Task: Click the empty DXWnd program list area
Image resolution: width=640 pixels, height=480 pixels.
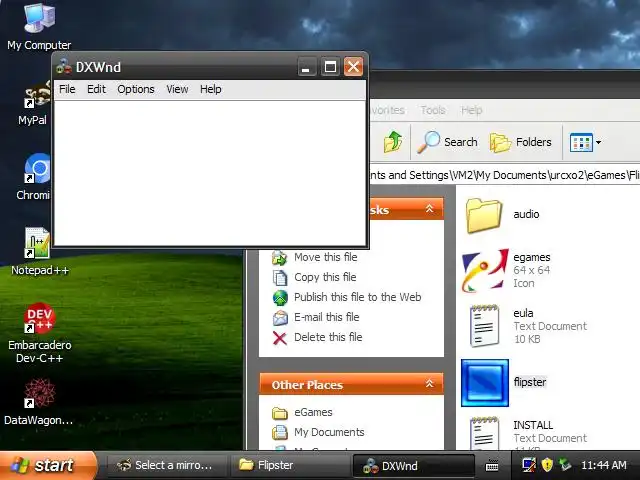Action: click(x=210, y=173)
